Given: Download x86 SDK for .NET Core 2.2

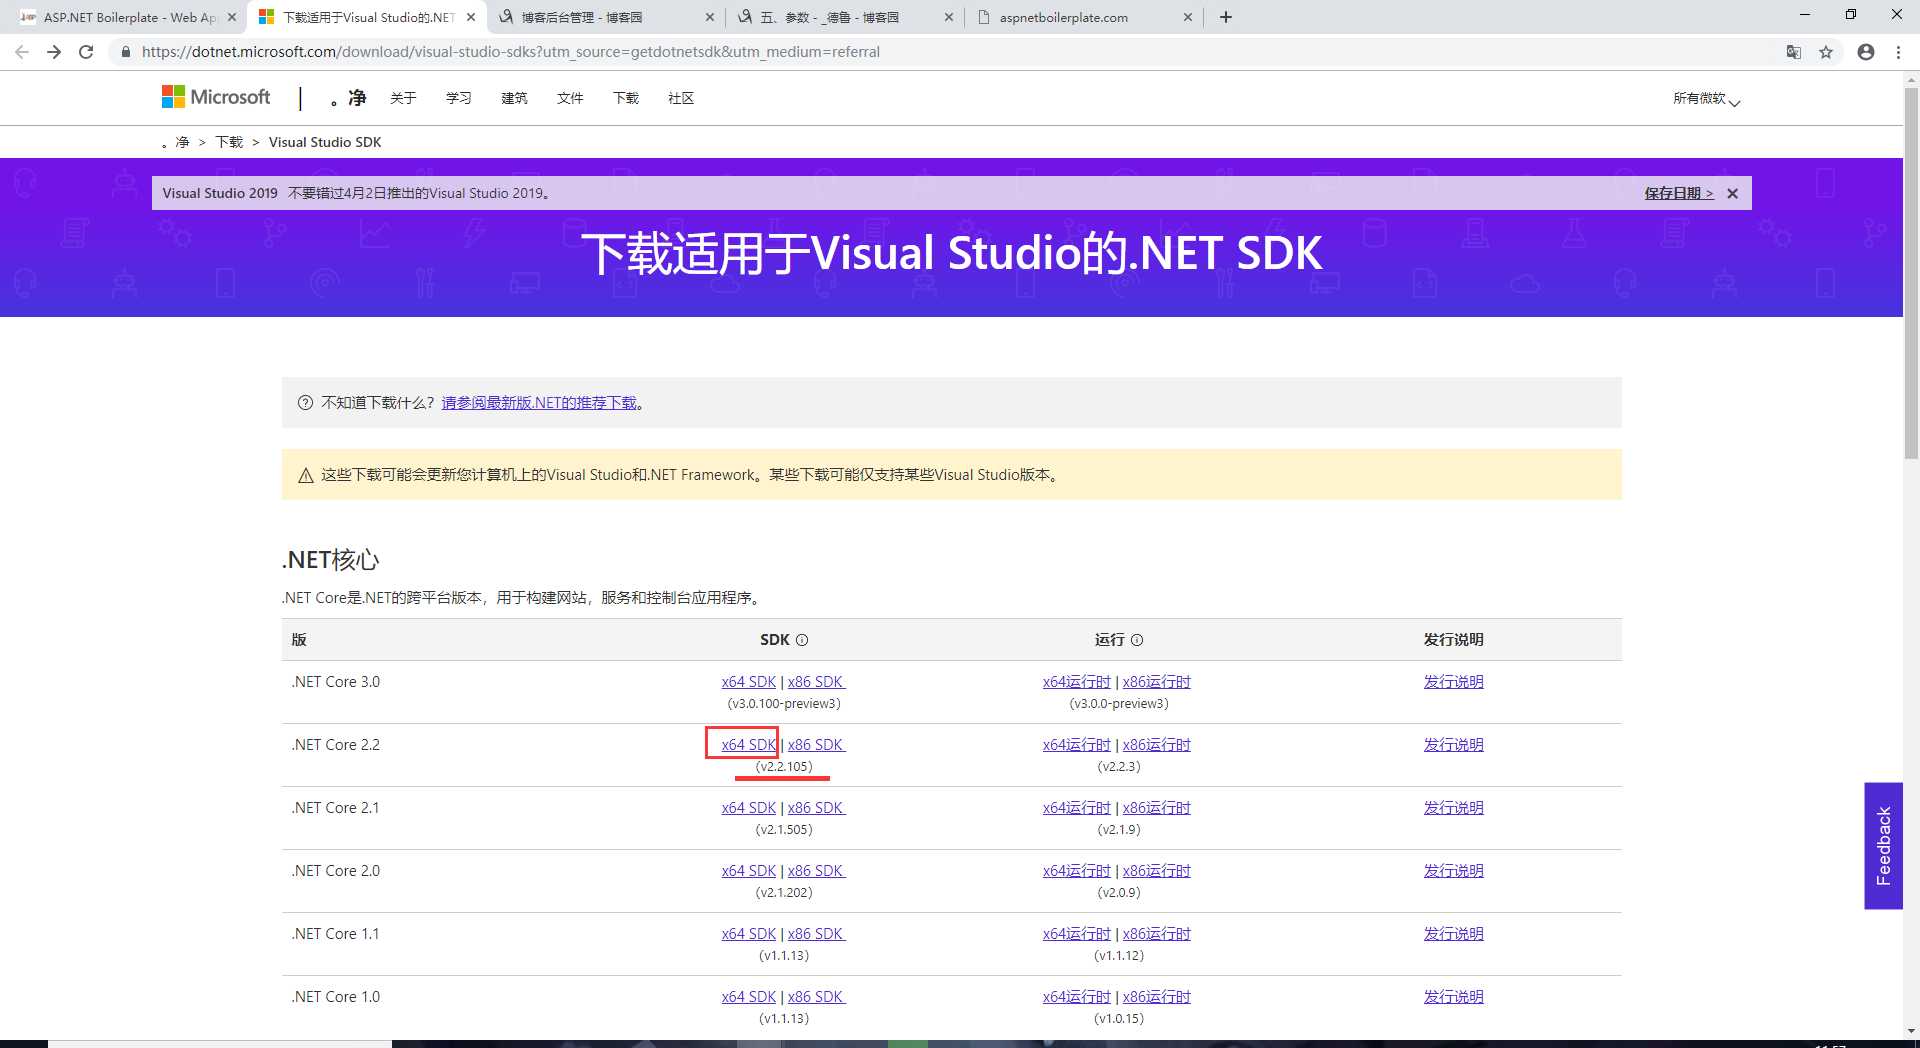Looking at the screenshot, I should (816, 745).
